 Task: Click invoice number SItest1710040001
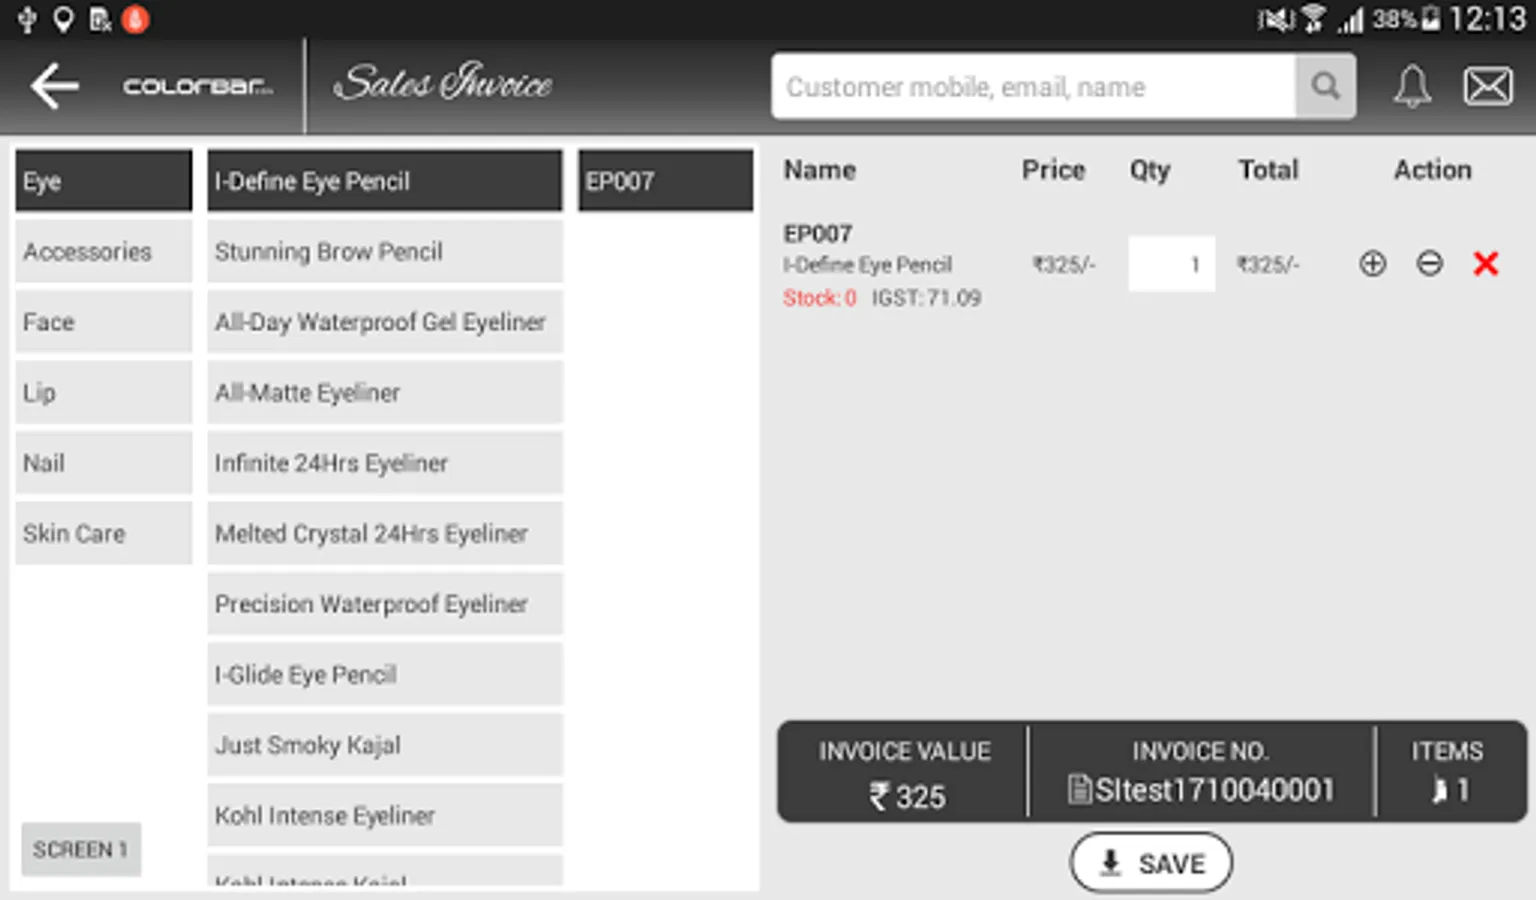coord(1214,790)
